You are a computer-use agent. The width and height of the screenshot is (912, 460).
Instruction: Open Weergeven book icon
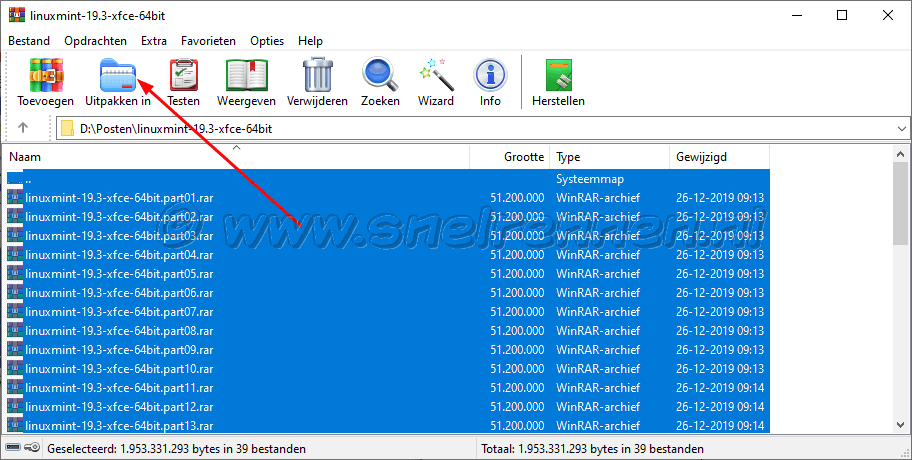click(x=247, y=75)
